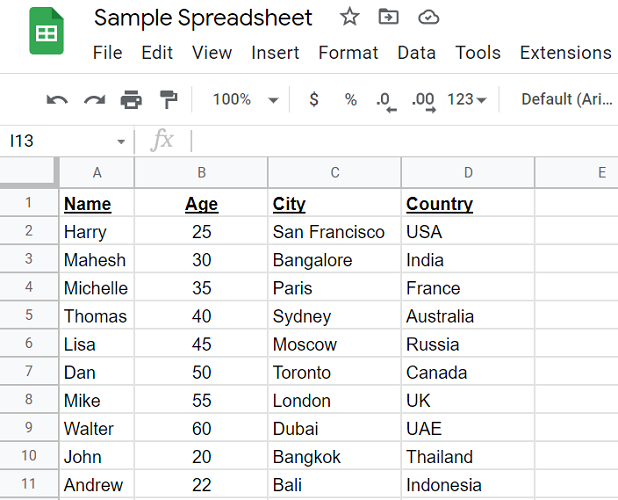Screen dimensions: 618x500
Task: Click the redo arrow
Action: [94, 99]
